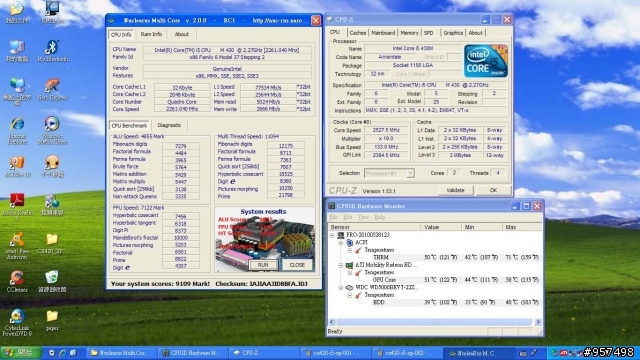This screenshot has width=640, height=360.
Task: Click the Nuclearus Multi Core title bar icon
Action: pyautogui.click(x=111, y=20)
